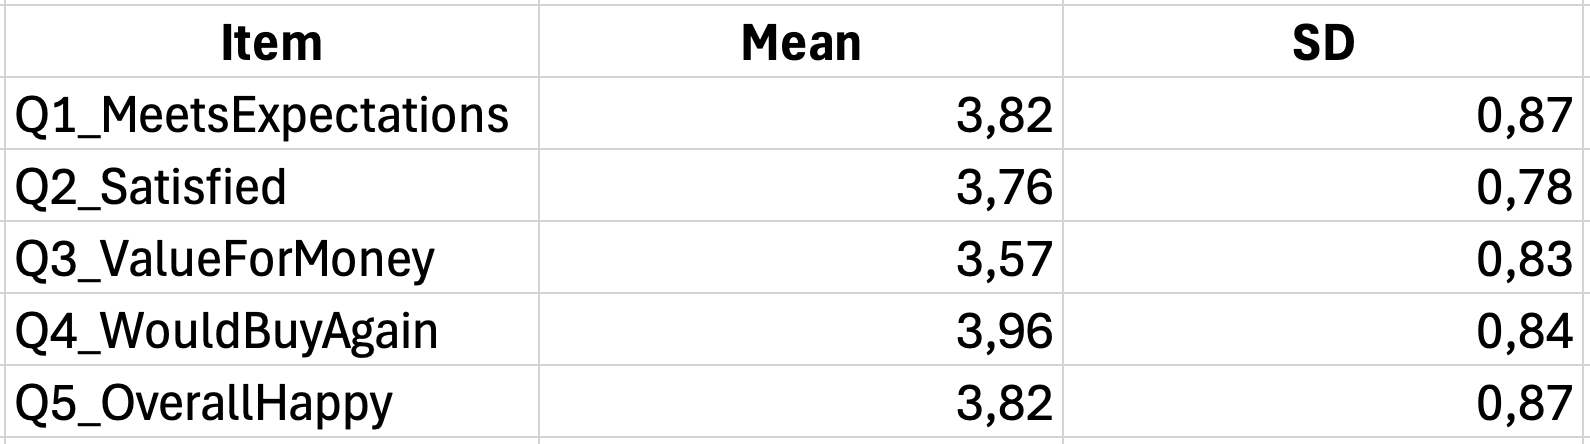Screen dimensions: 1590x444
Task: Click the SD value 0,83
Action: click(1524, 258)
